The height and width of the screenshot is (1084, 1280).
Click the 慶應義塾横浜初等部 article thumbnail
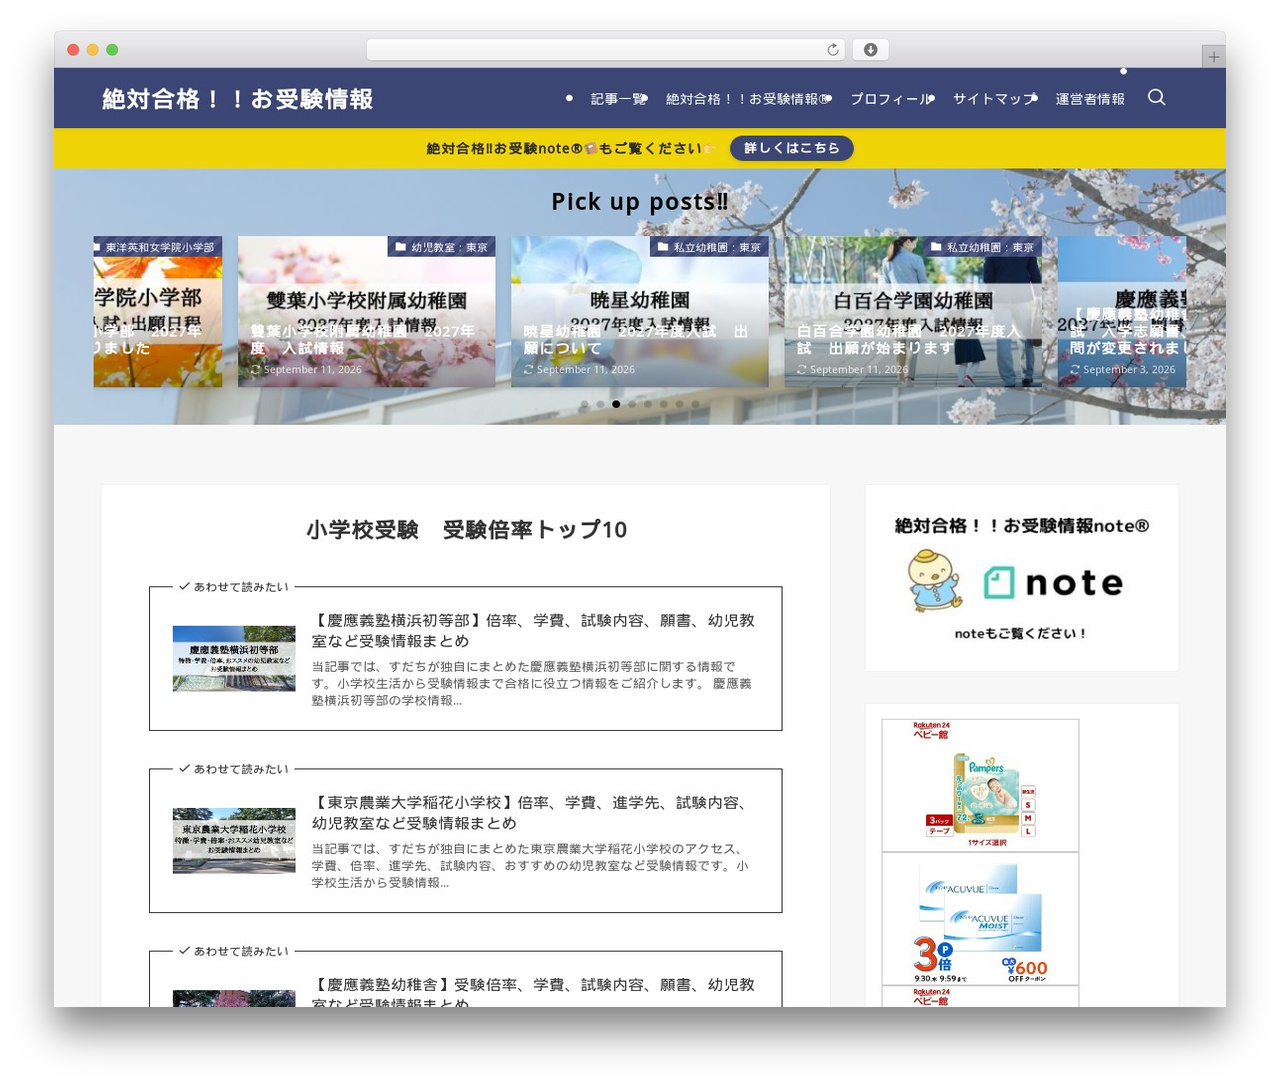234,658
